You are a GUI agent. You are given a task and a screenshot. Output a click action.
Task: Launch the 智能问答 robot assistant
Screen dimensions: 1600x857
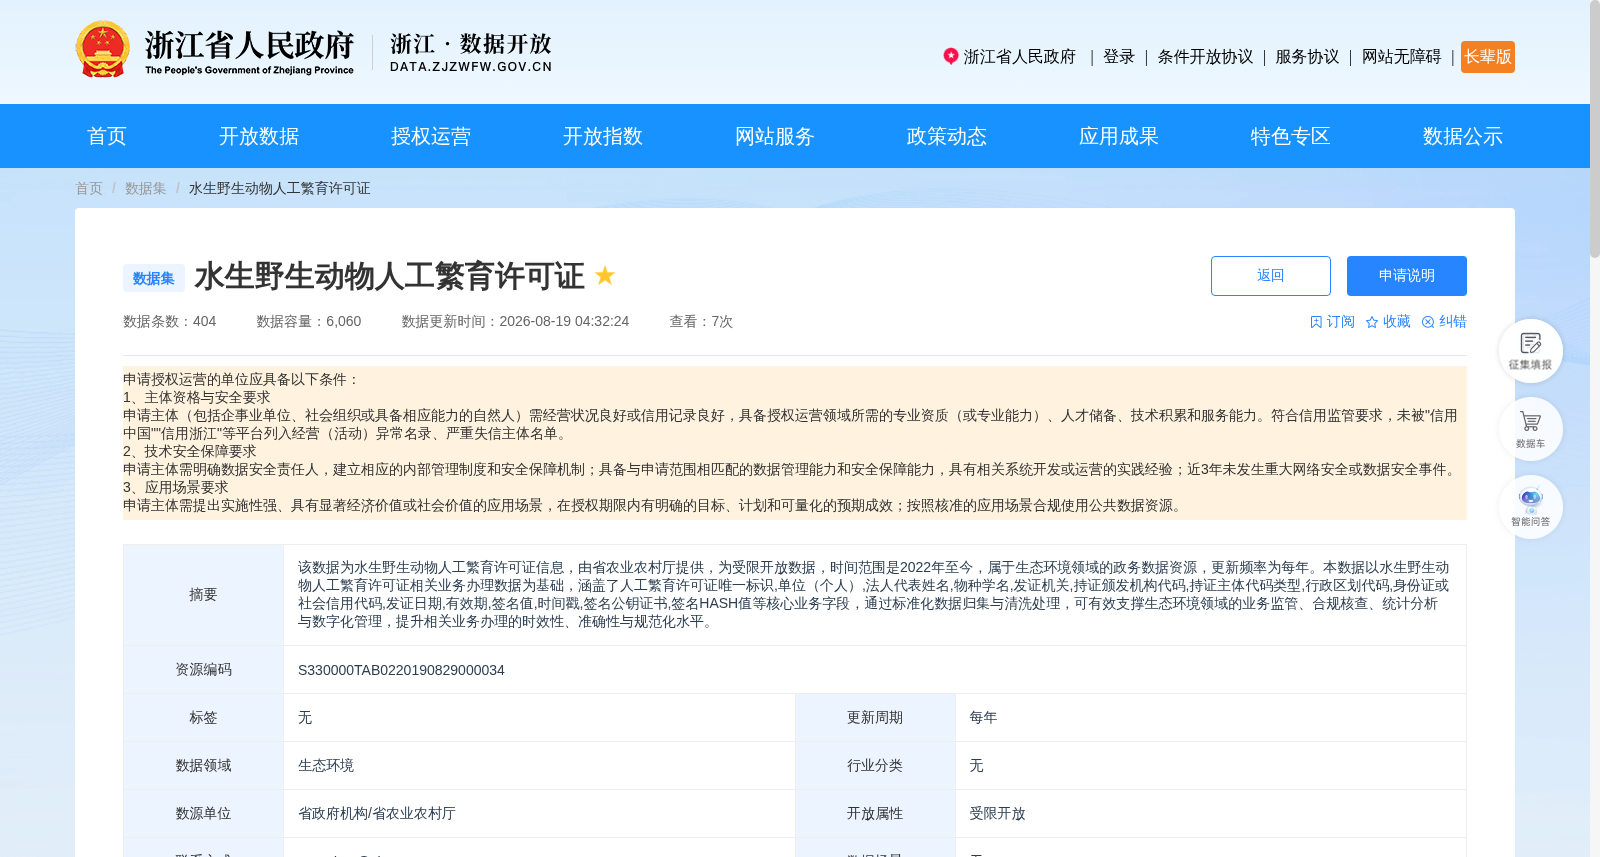(x=1530, y=507)
